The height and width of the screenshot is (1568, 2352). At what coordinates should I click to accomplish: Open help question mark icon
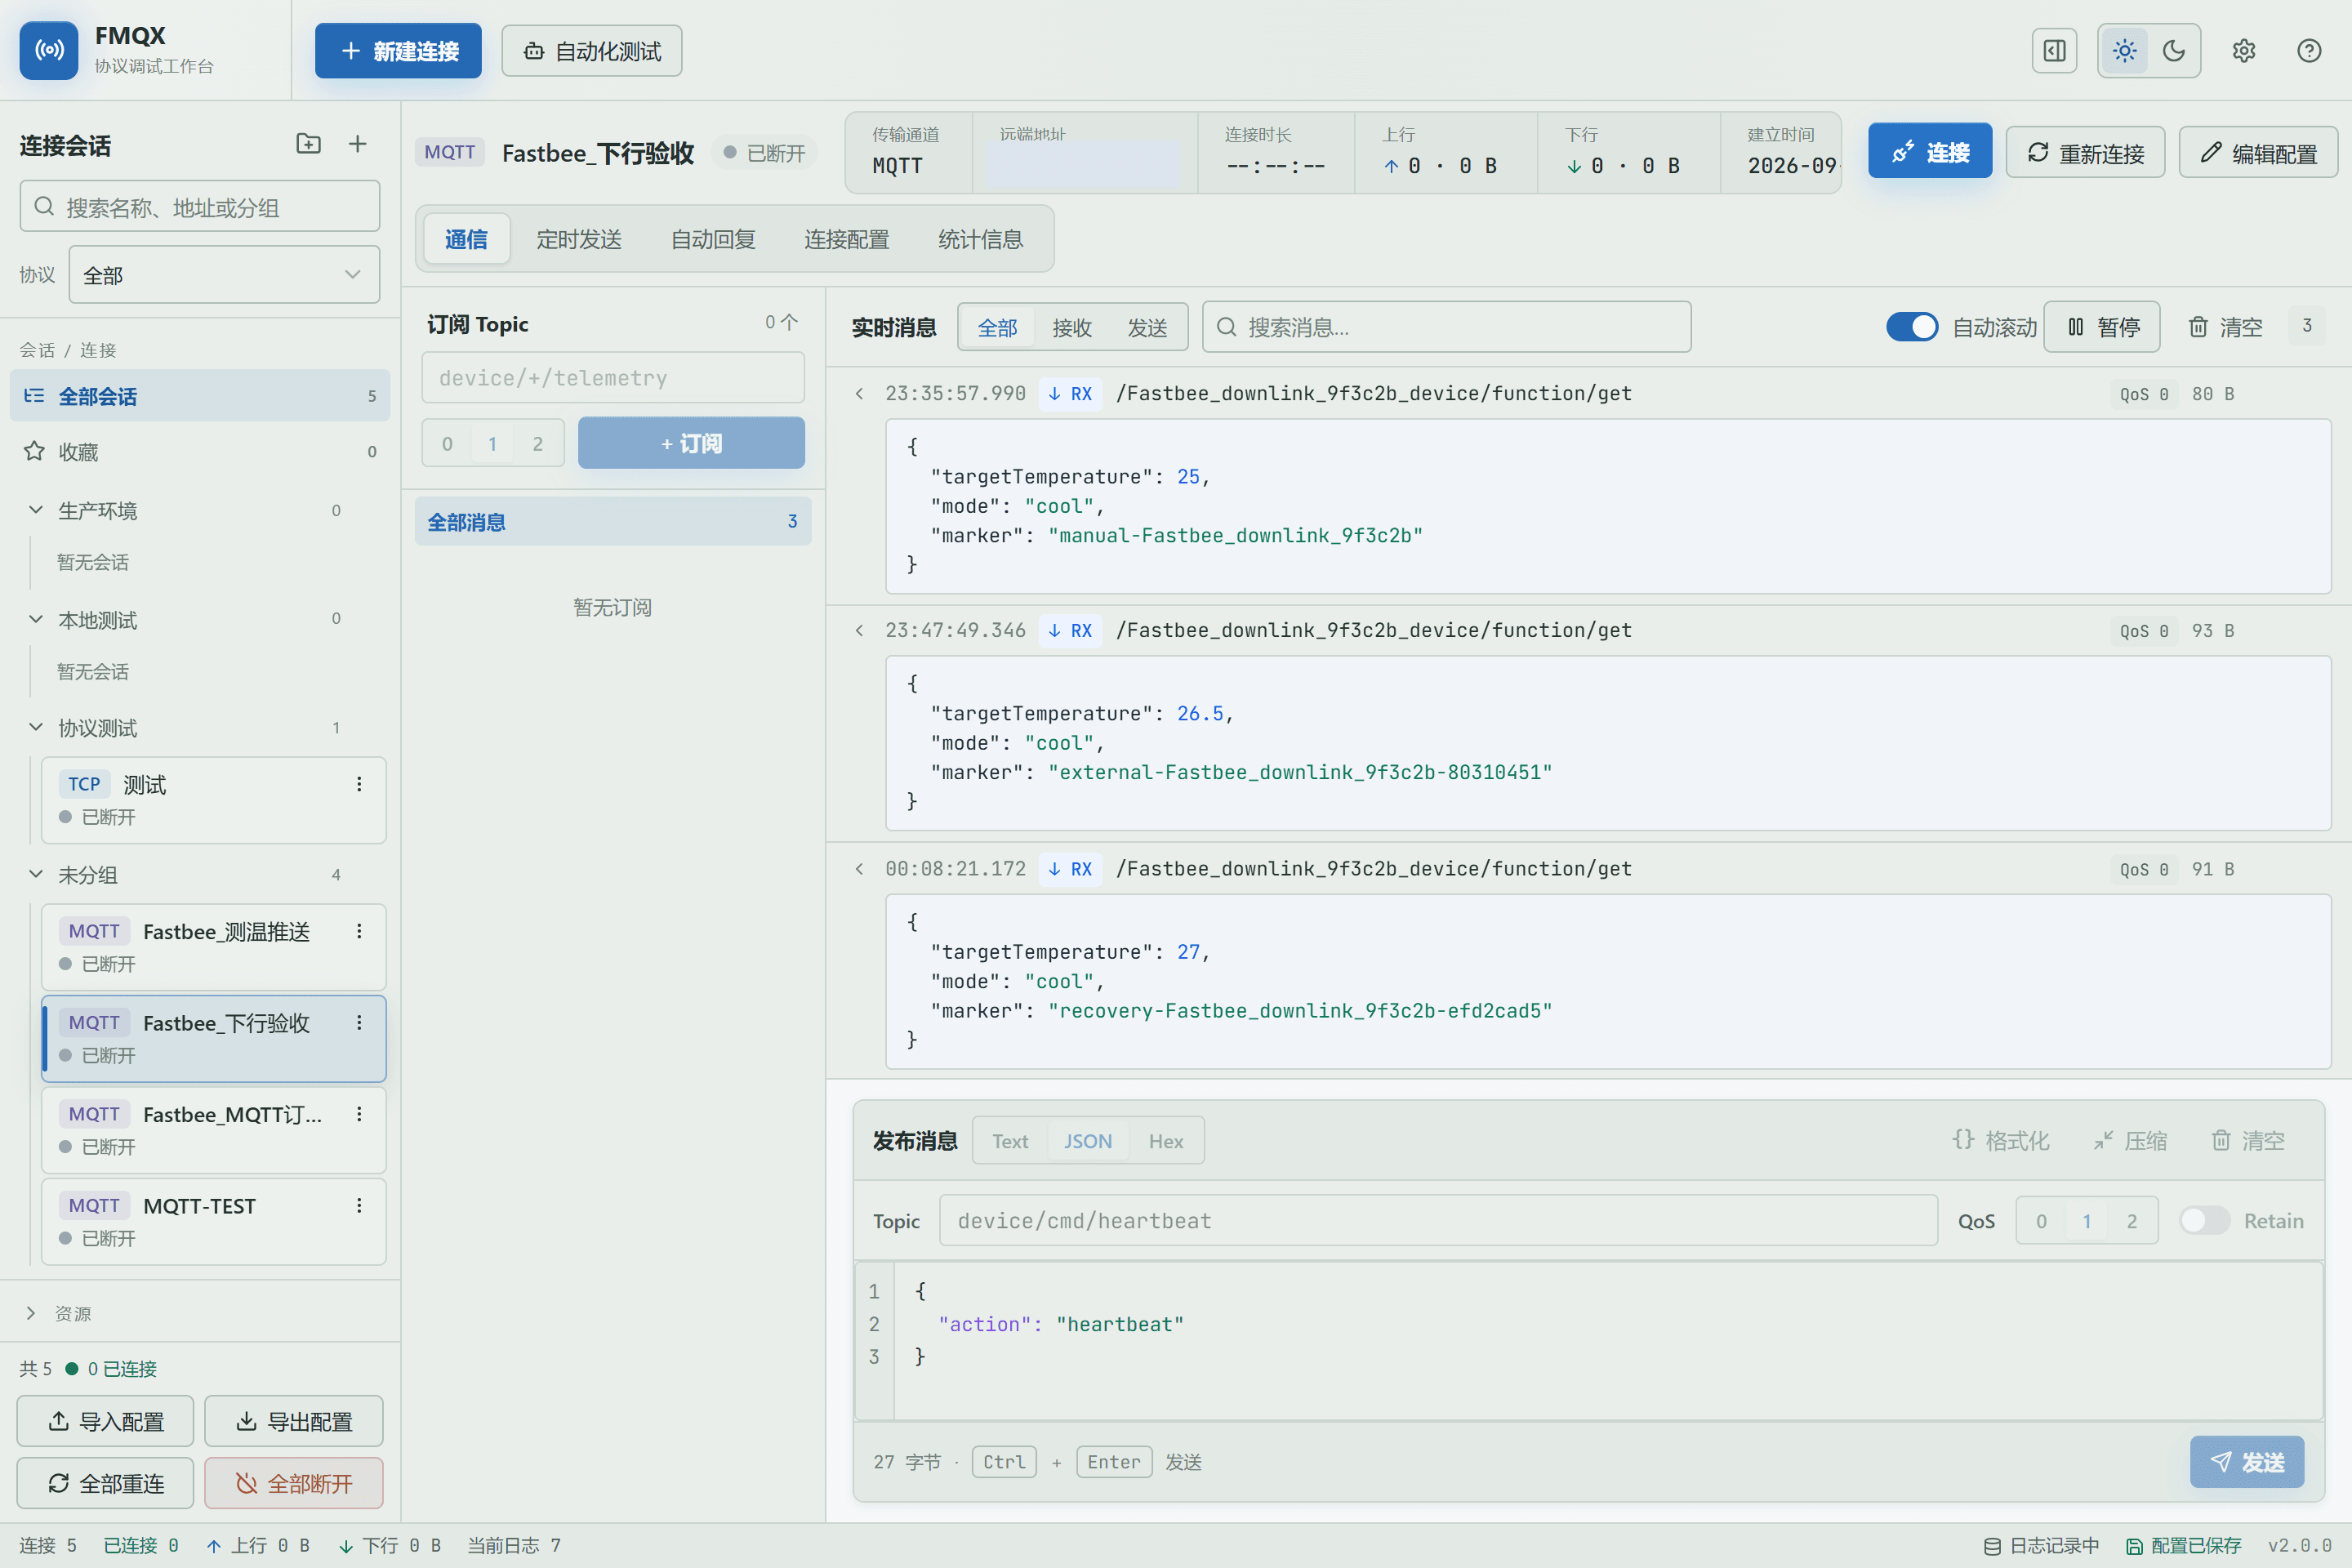point(2308,51)
